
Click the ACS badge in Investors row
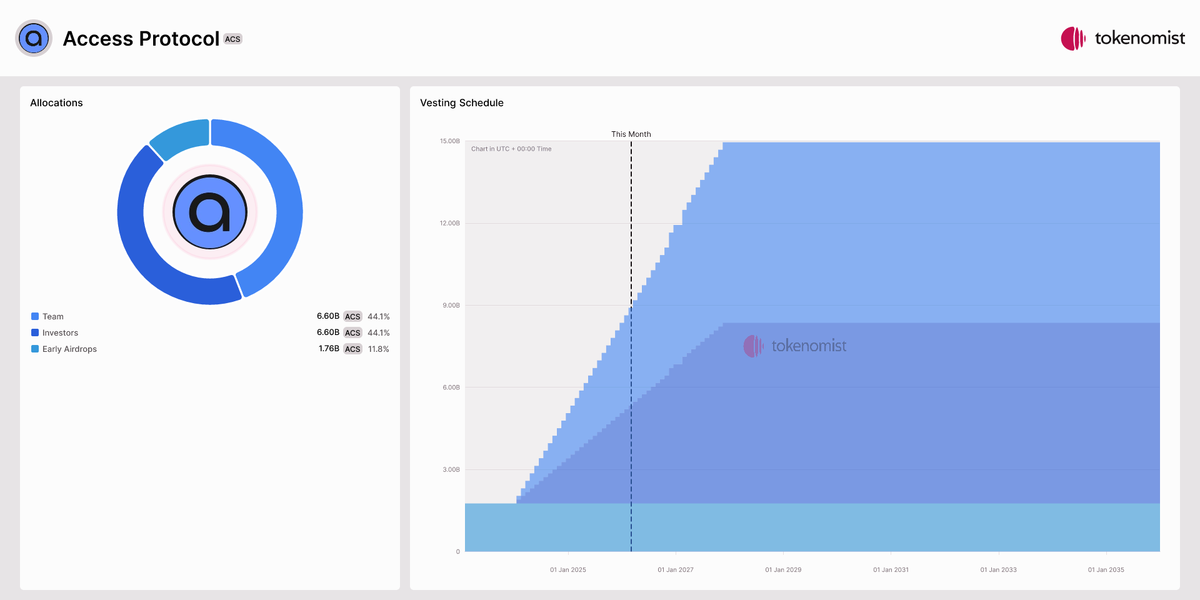pyautogui.click(x=352, y=333)
